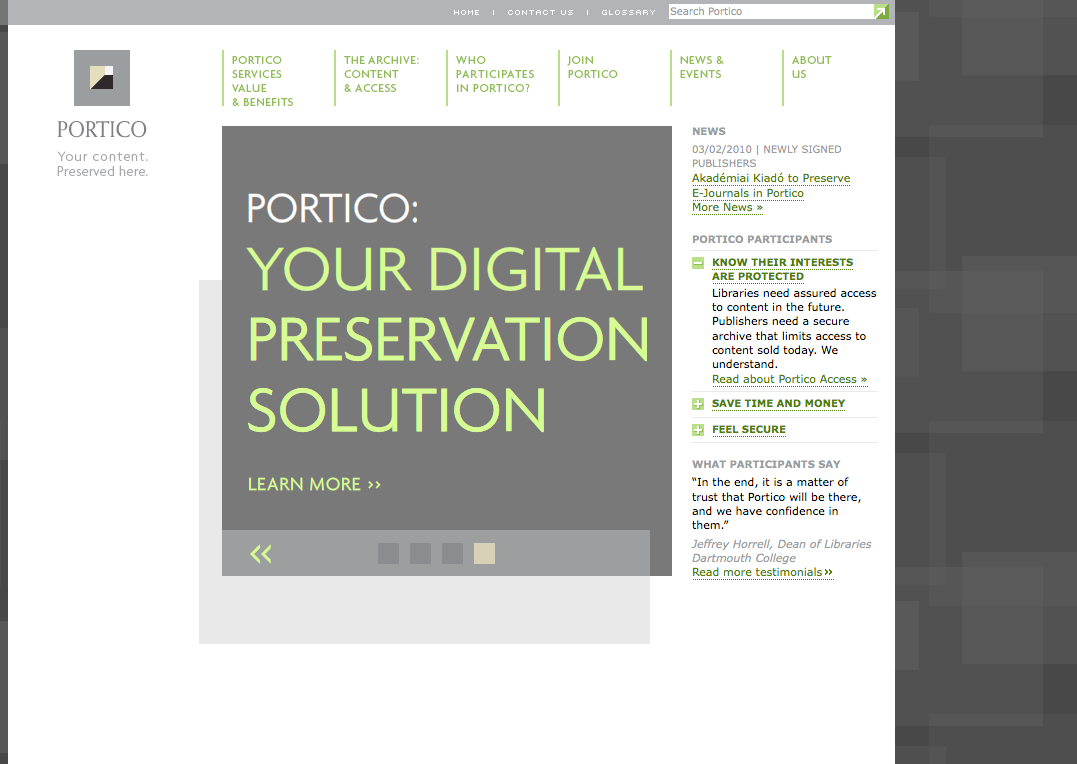1077x764 pixels.
Task: Open the More News link
Action: point(727,207)
